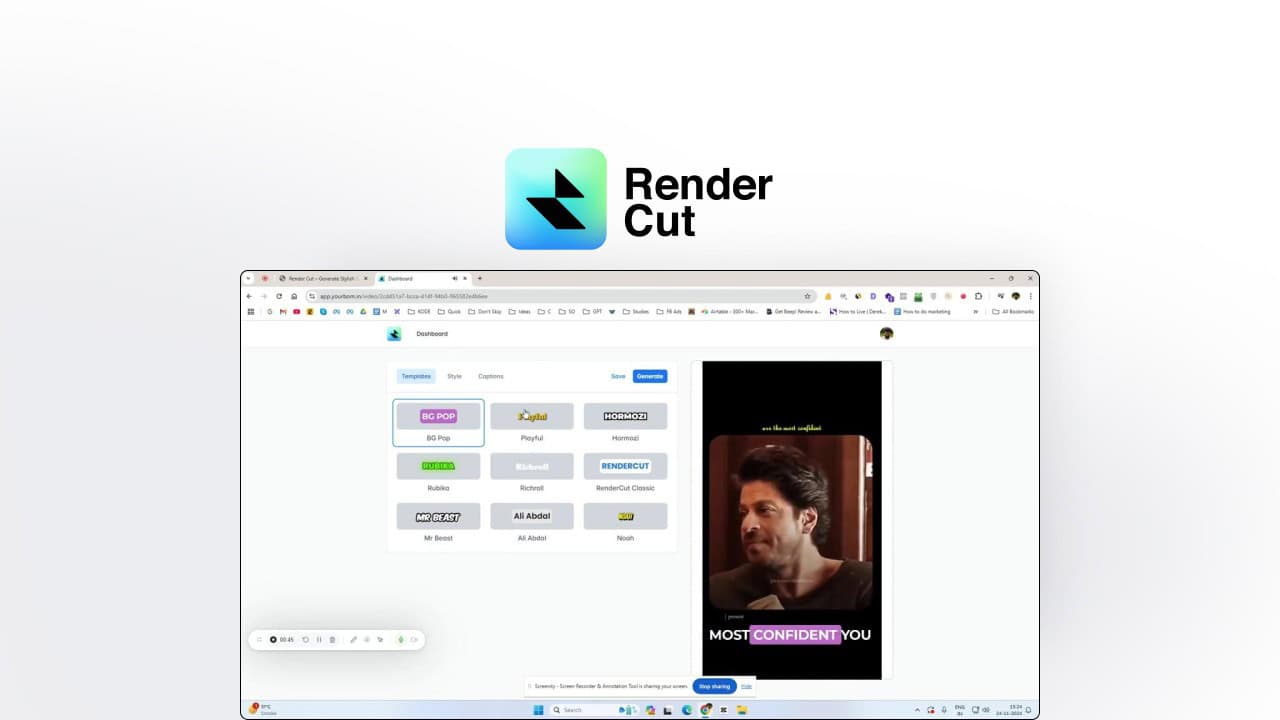Expand the hidden bookmarks overflow chevron

point(976,311)
